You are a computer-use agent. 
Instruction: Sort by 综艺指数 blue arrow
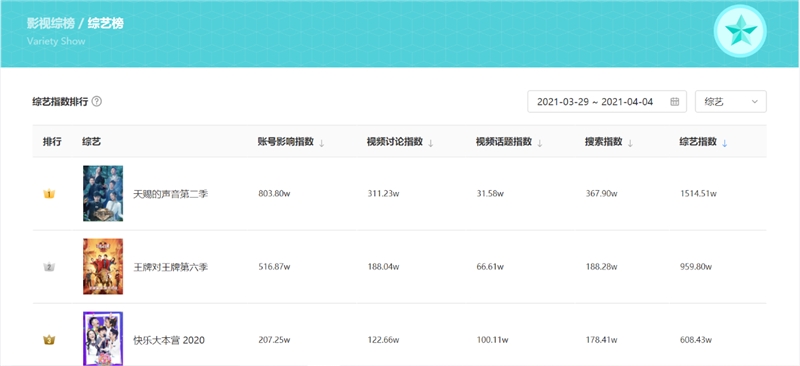[724, 143]
